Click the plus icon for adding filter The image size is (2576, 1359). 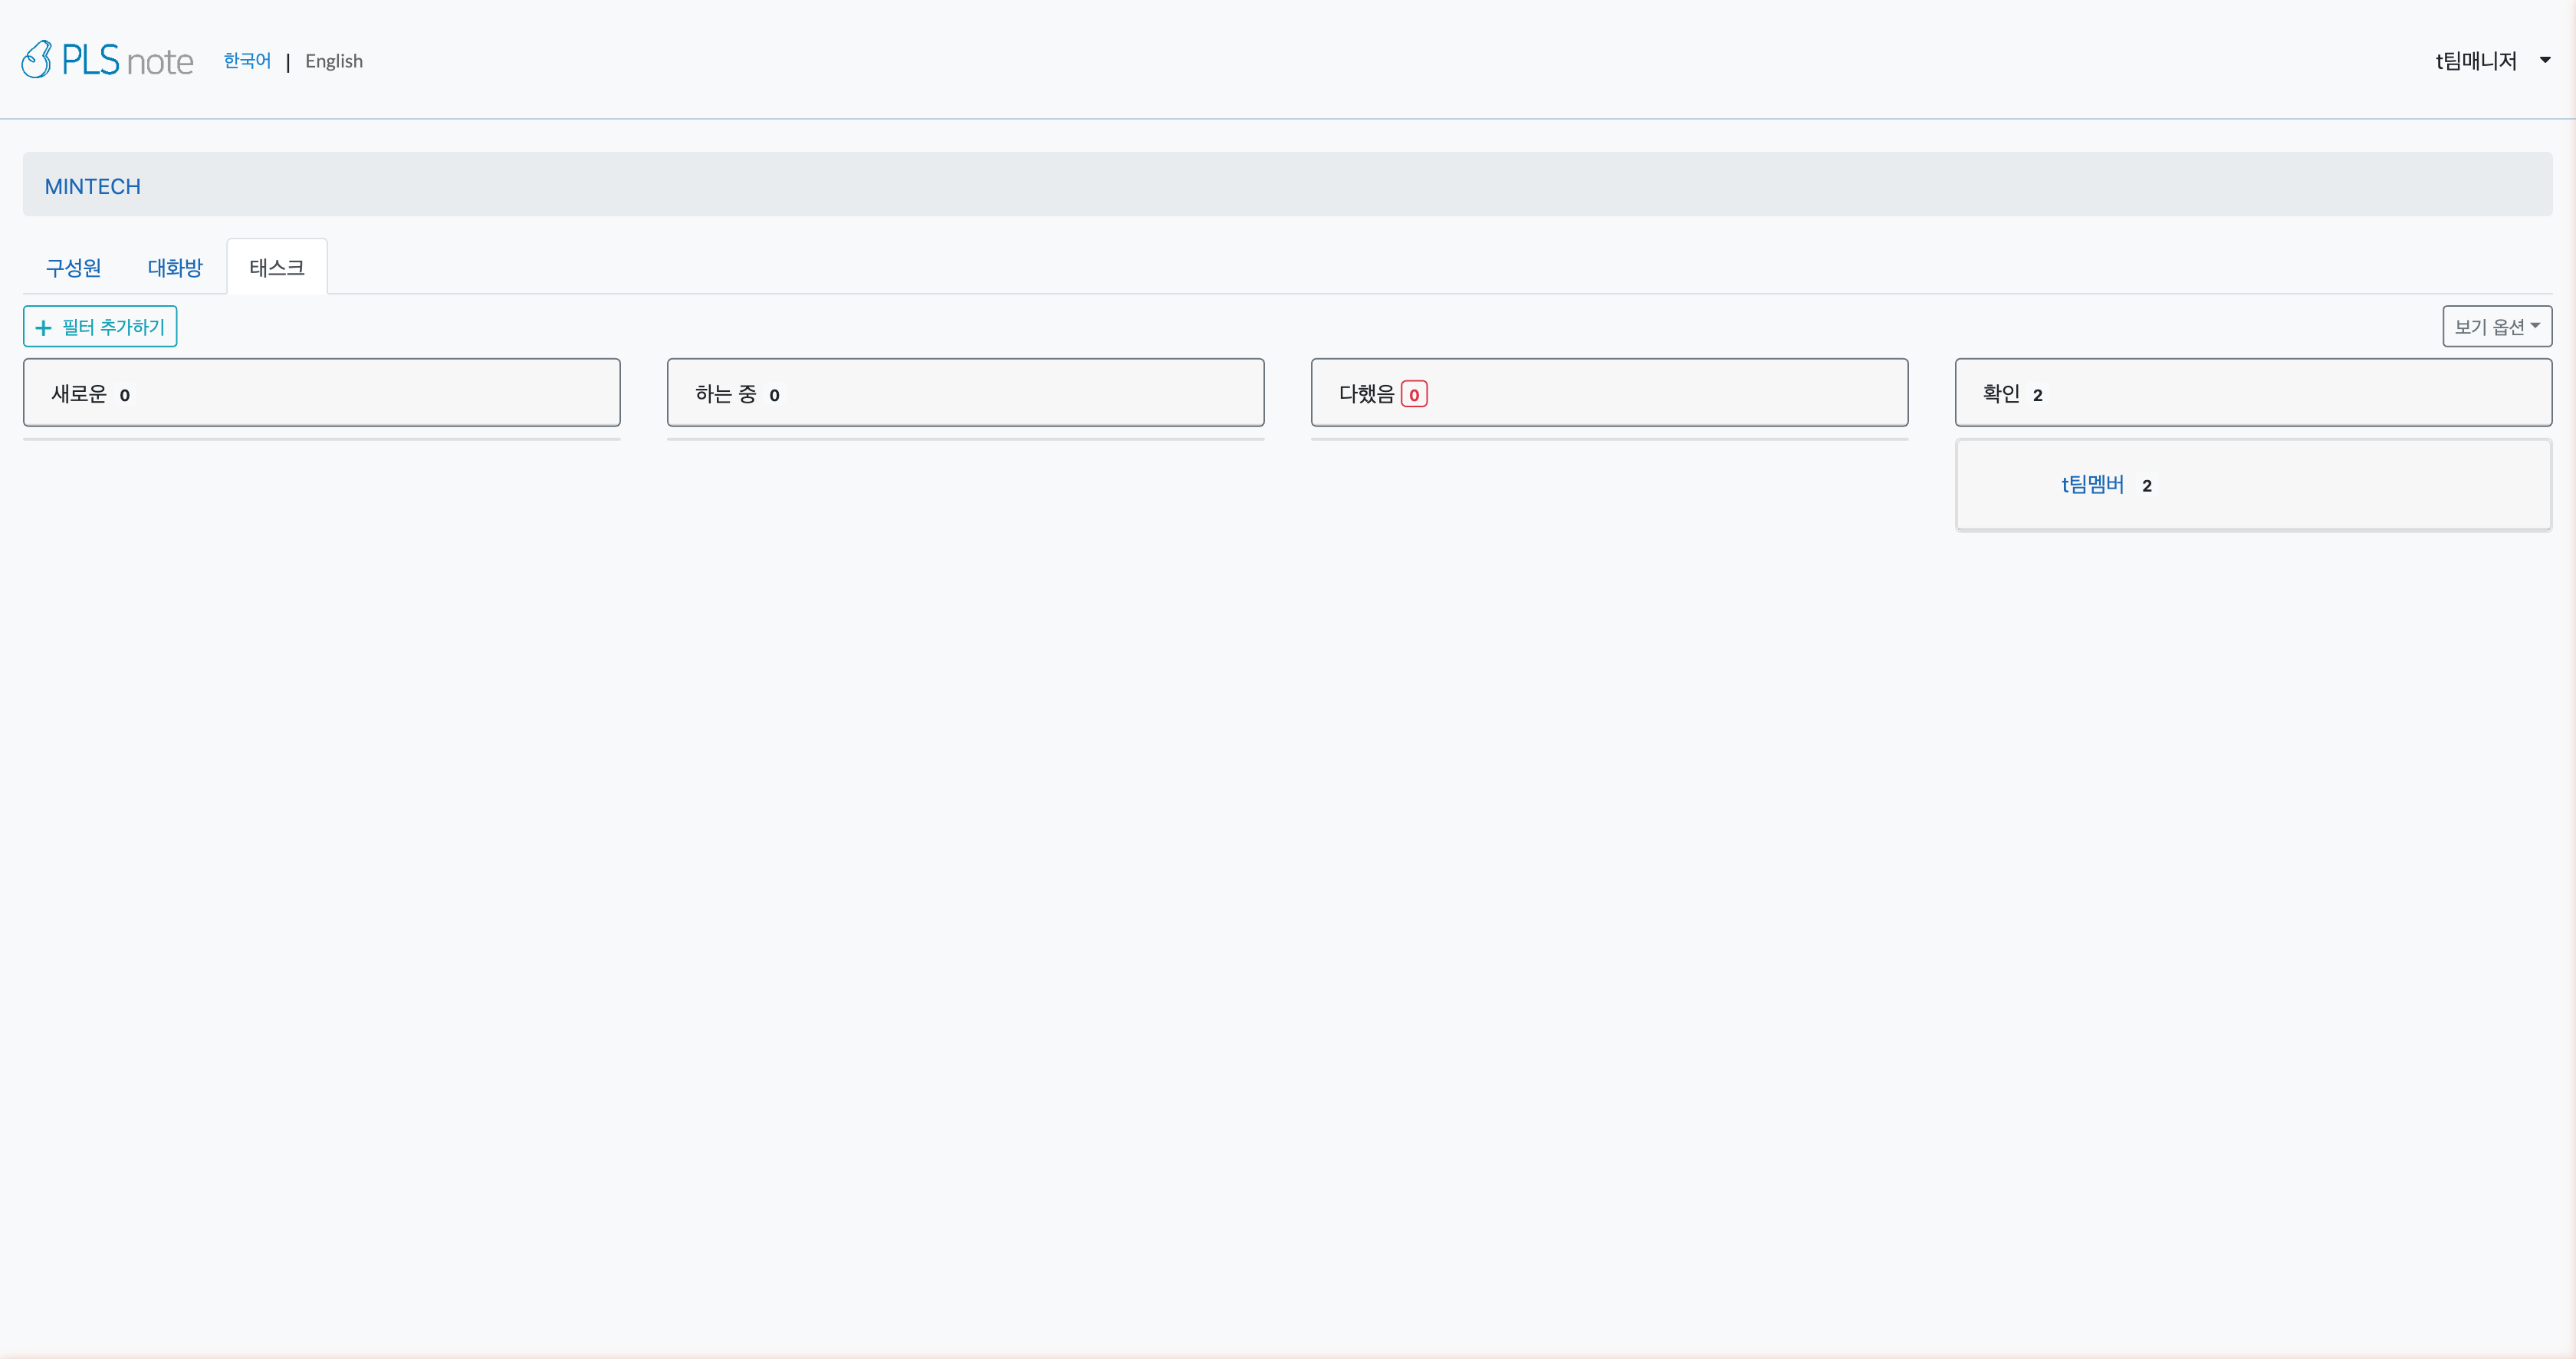tap(43, 328)
